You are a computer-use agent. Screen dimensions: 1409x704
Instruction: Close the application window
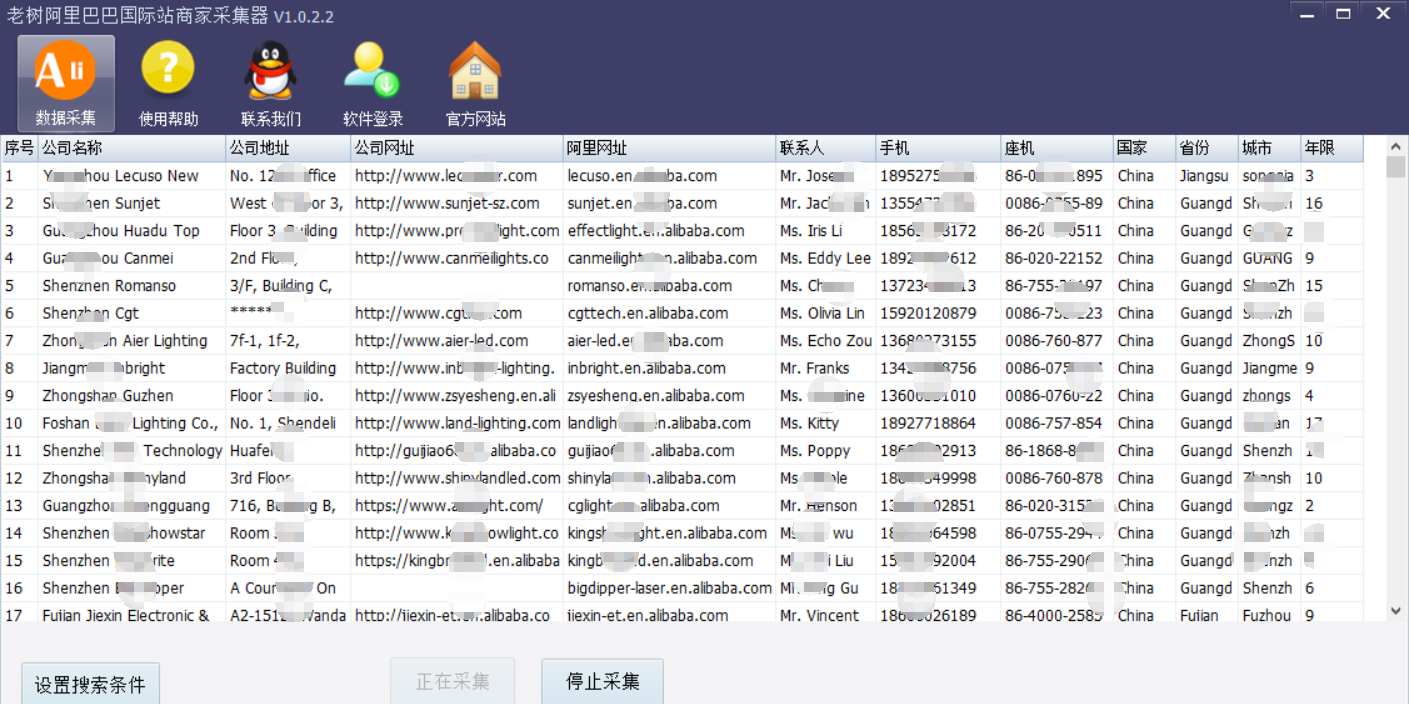pos(1383,14)
